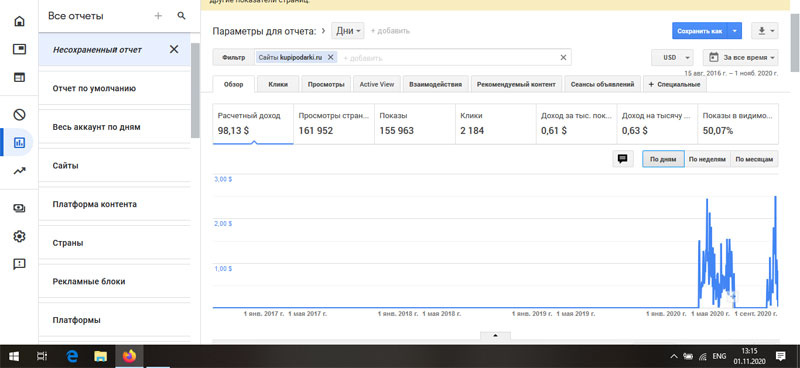Click the Фильтр button
Image resolution: width=800 pixels, height=368 pixels.
click(x=233, y=58)
